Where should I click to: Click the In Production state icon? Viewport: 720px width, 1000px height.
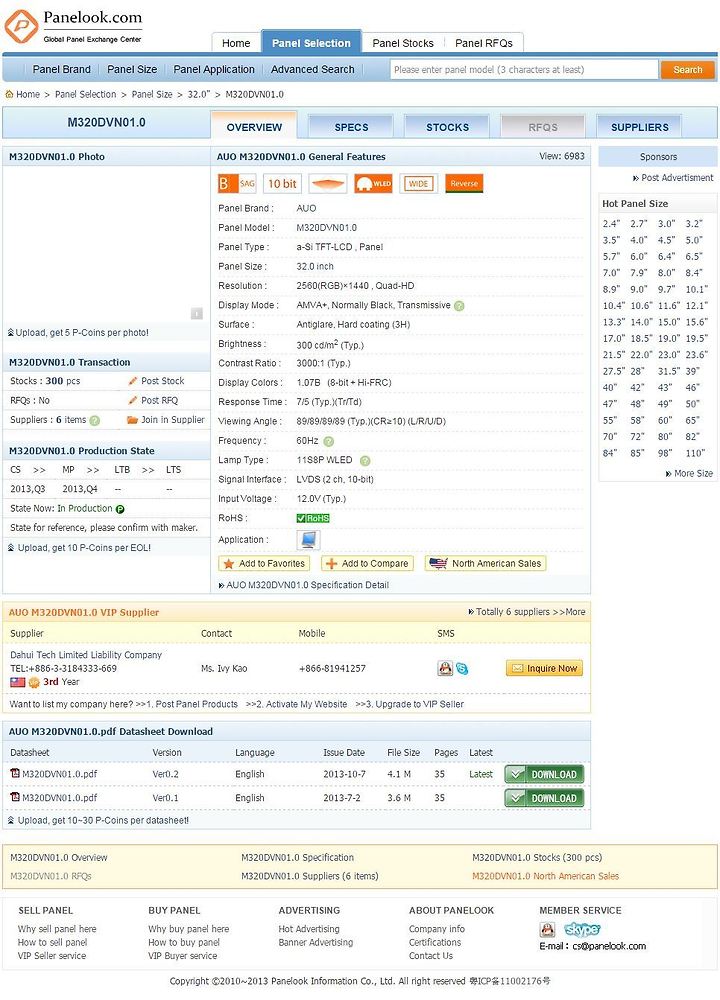(x=120, y=509)
